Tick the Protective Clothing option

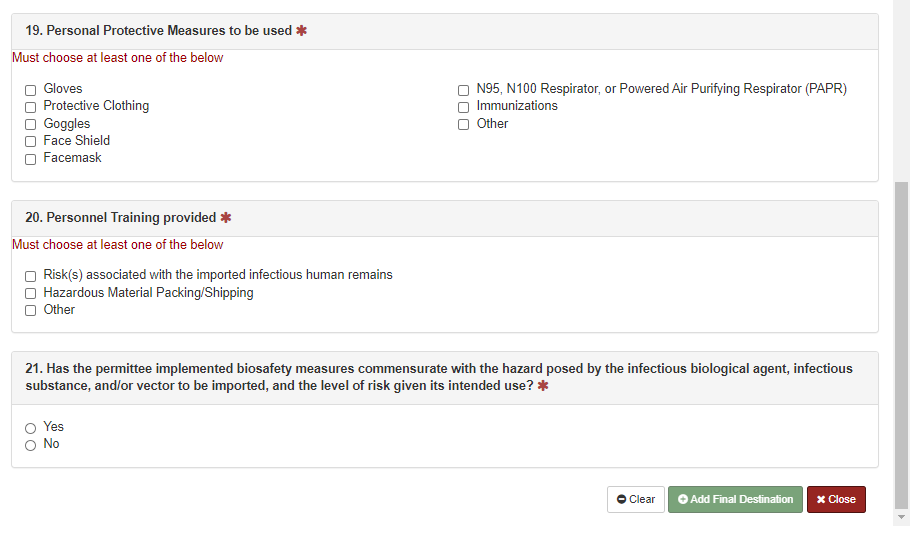point(31,107)
